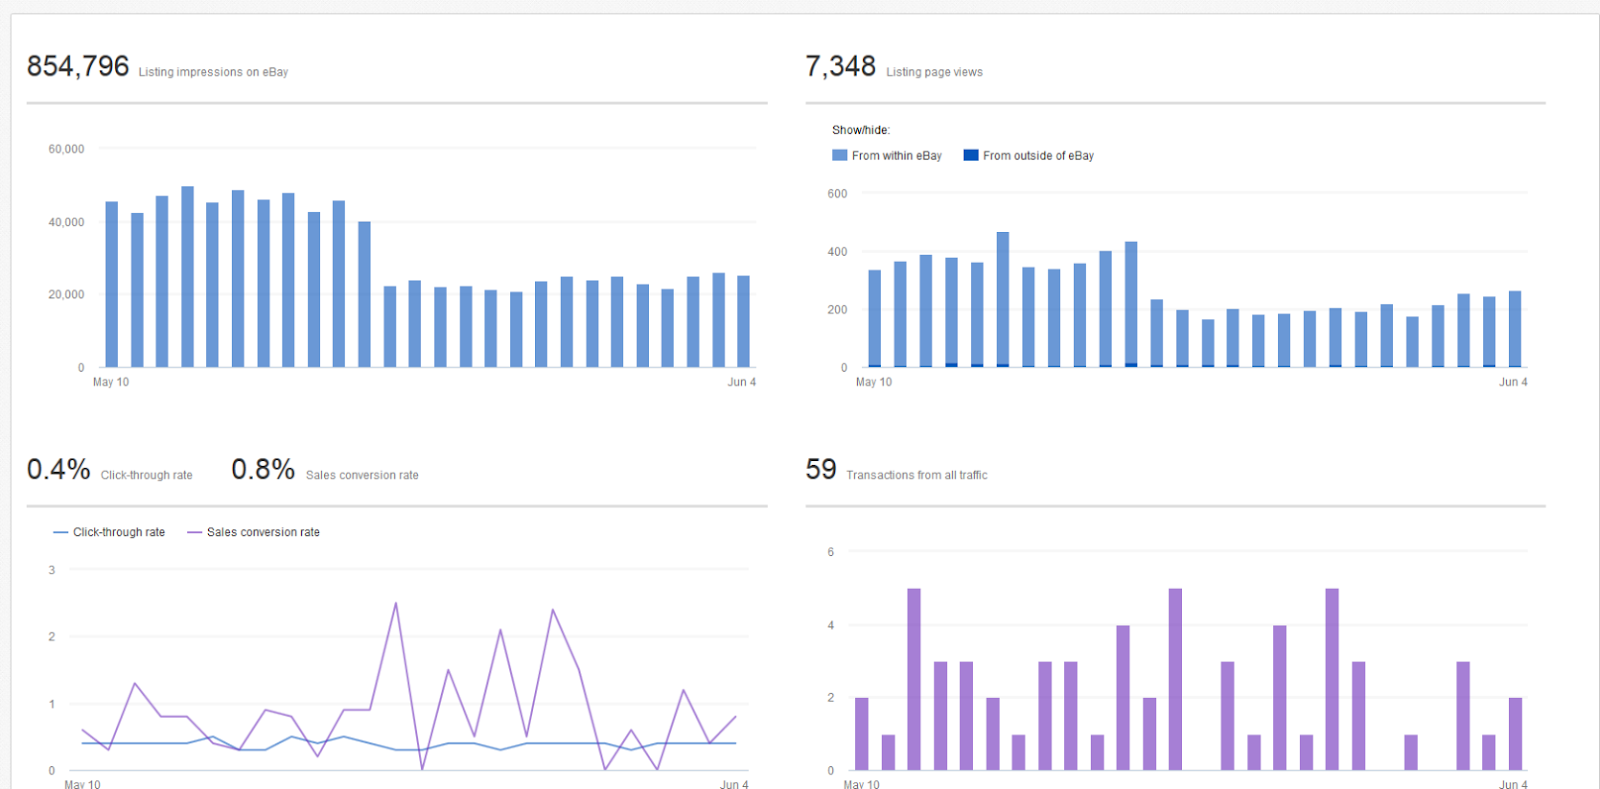
Task: Click the 'Jun 4' label under page views chart
Action: 1513,382
